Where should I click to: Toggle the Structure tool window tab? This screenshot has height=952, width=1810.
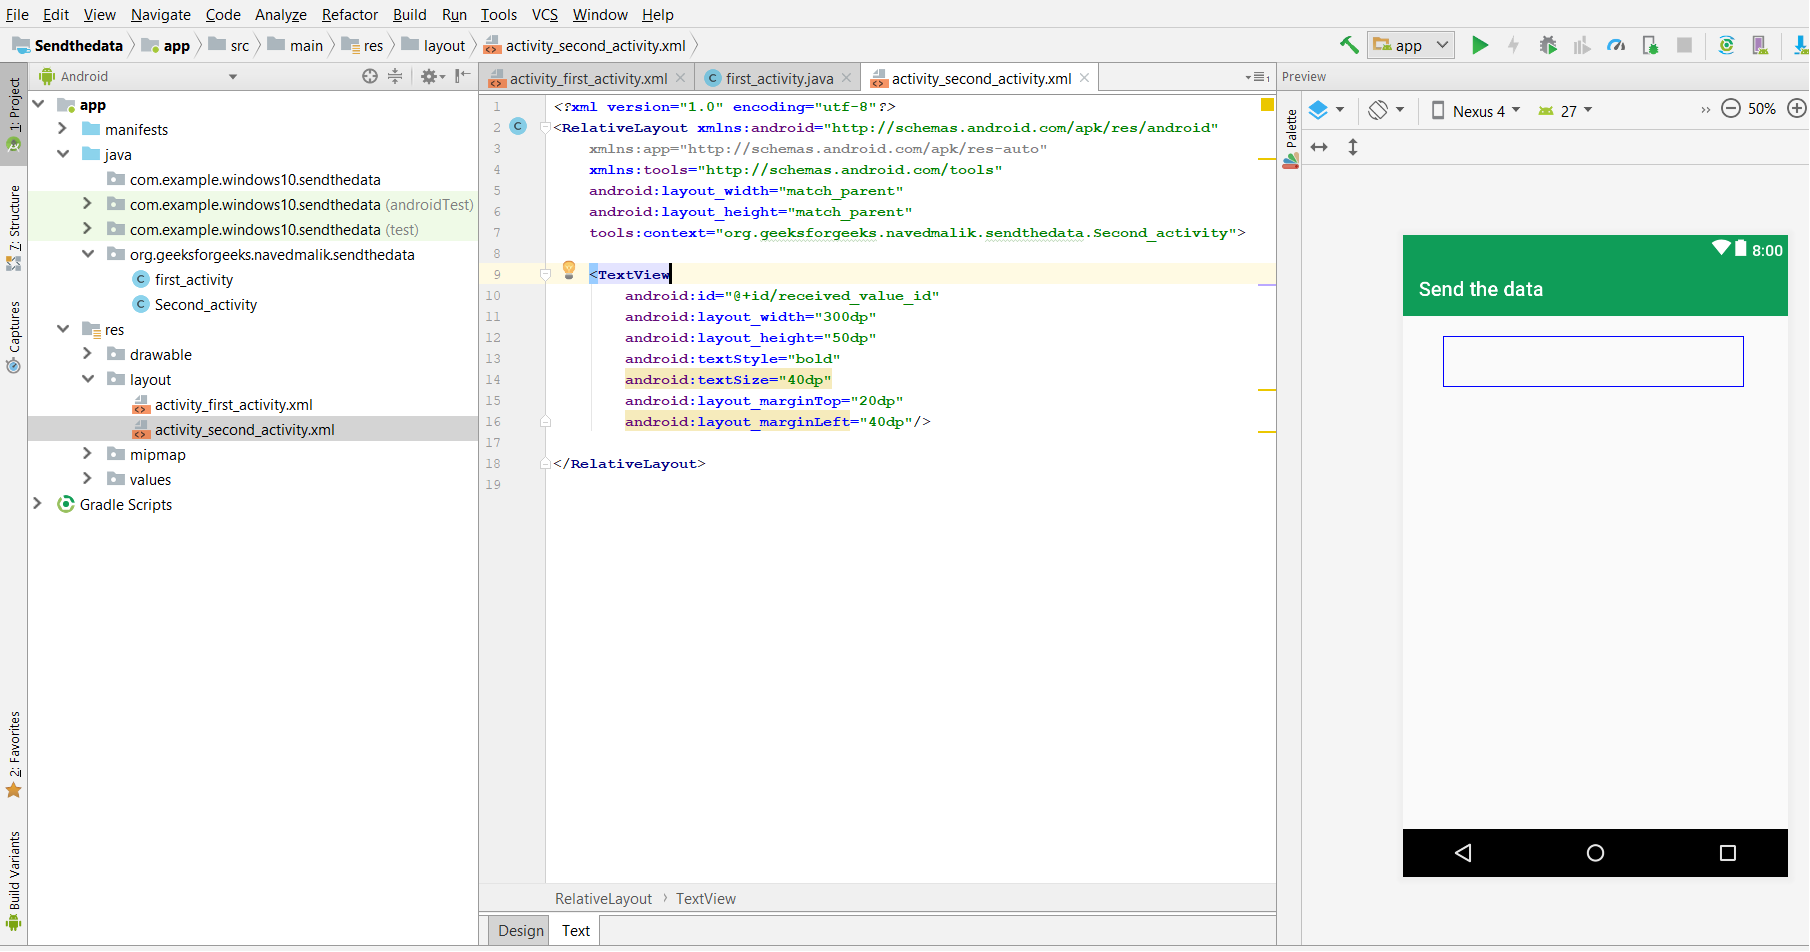[14, 228]
